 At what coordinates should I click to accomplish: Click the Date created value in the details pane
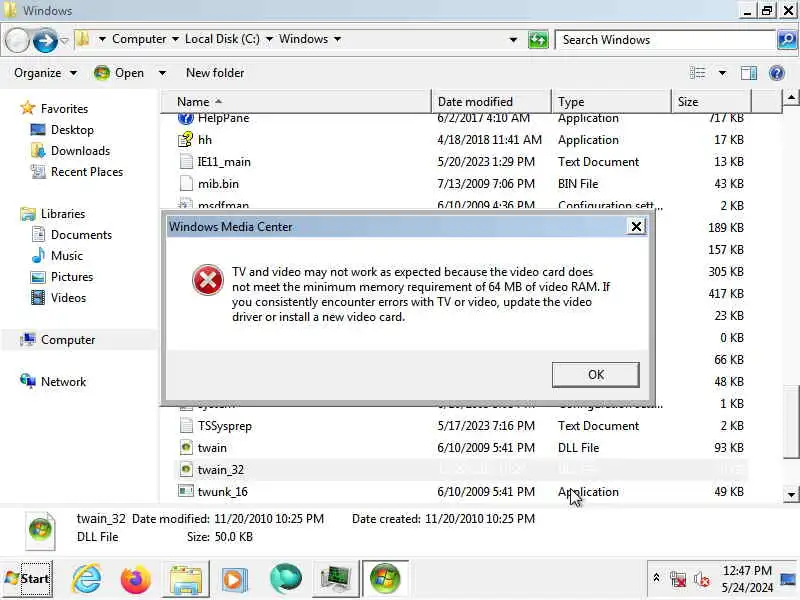(x=480, y=519)
